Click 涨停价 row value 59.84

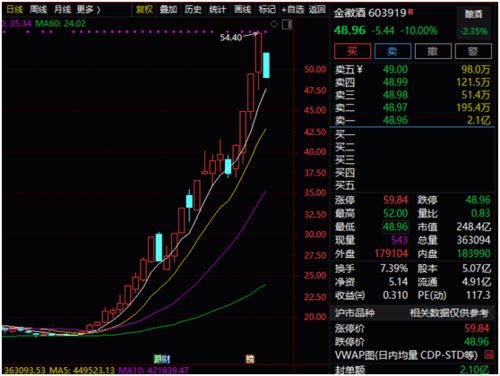(477, 328)
